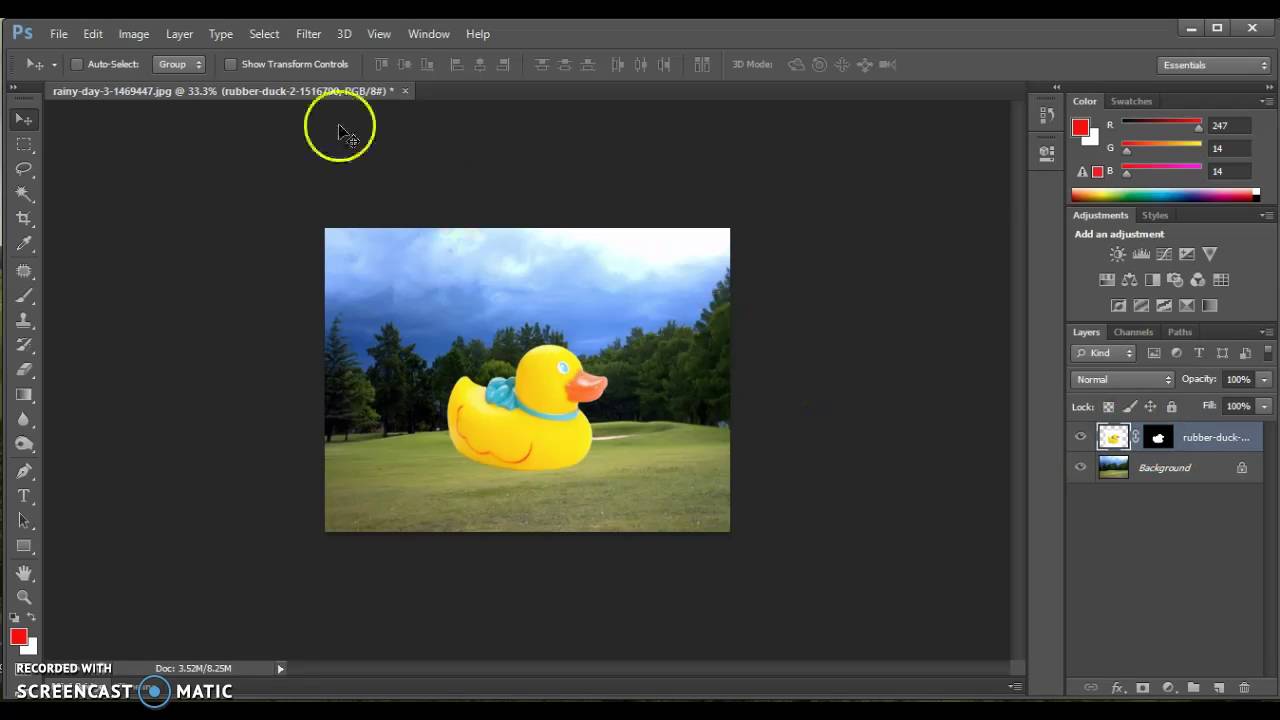Screen dimensions: 1280x720
Task: Enable the Auto-Select checkbox
Action: click(76, 64)
